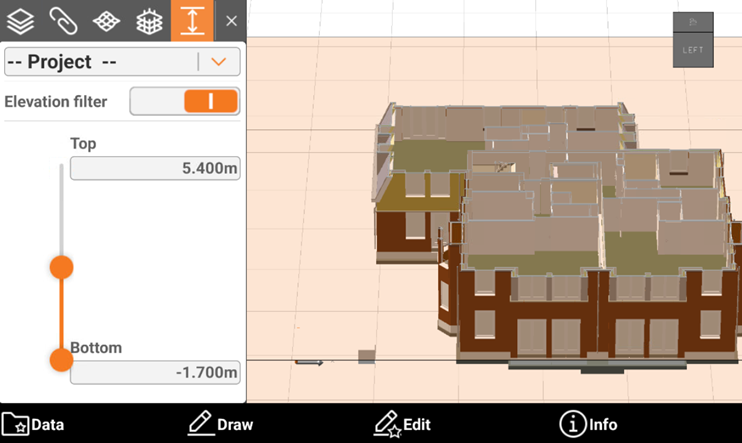Click the lower elevation slider handle
Screen dimensions: 742x443
62,360
